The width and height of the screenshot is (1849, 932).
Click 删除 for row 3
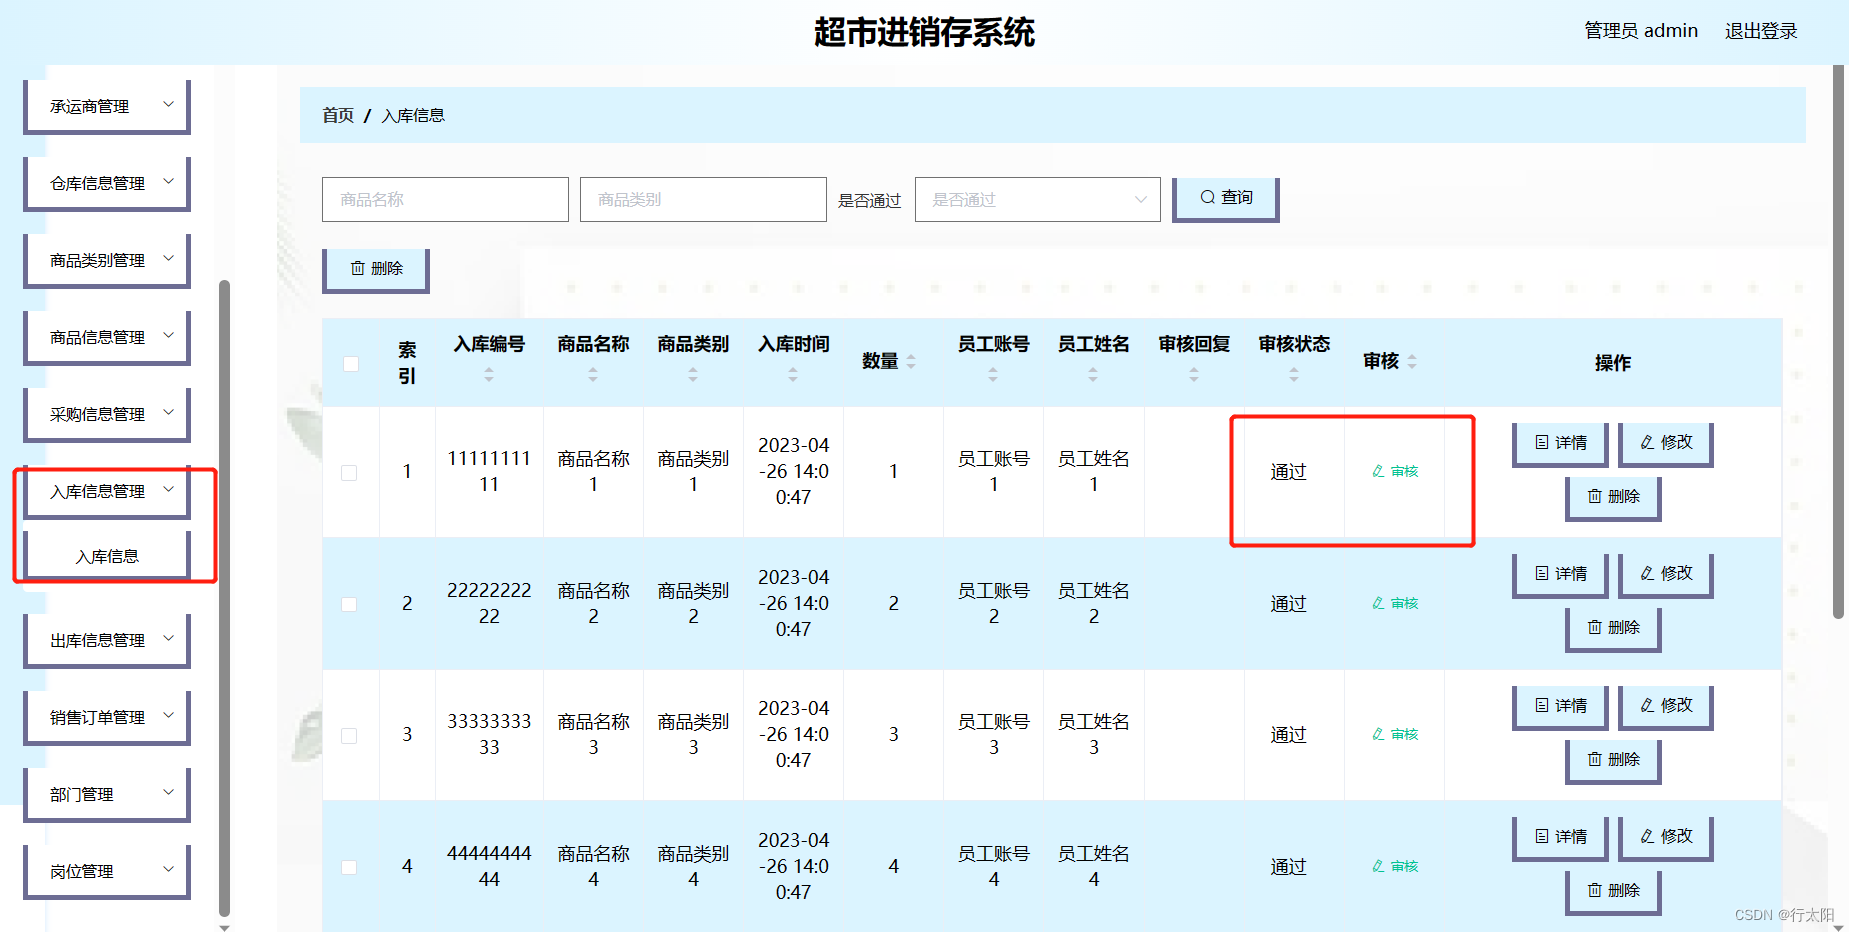pyautogui.click(x=1613, y=761)
